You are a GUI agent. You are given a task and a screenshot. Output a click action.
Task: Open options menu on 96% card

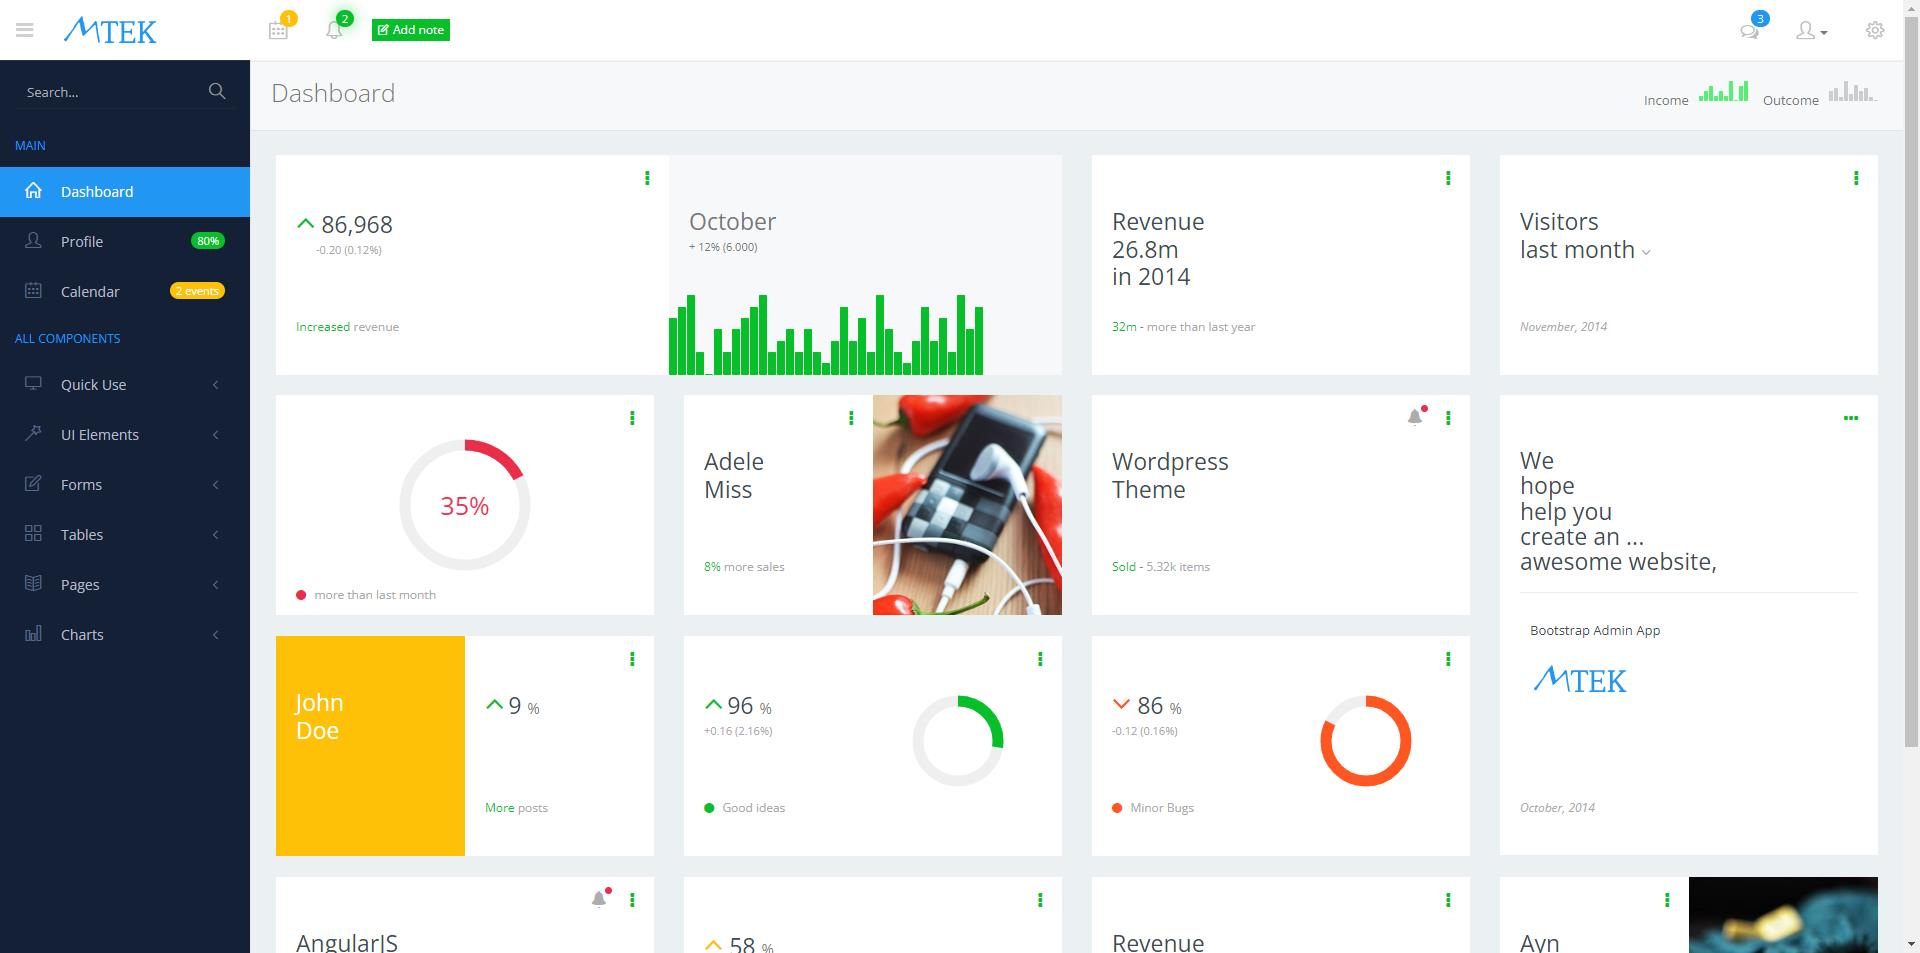[1040, 659]
